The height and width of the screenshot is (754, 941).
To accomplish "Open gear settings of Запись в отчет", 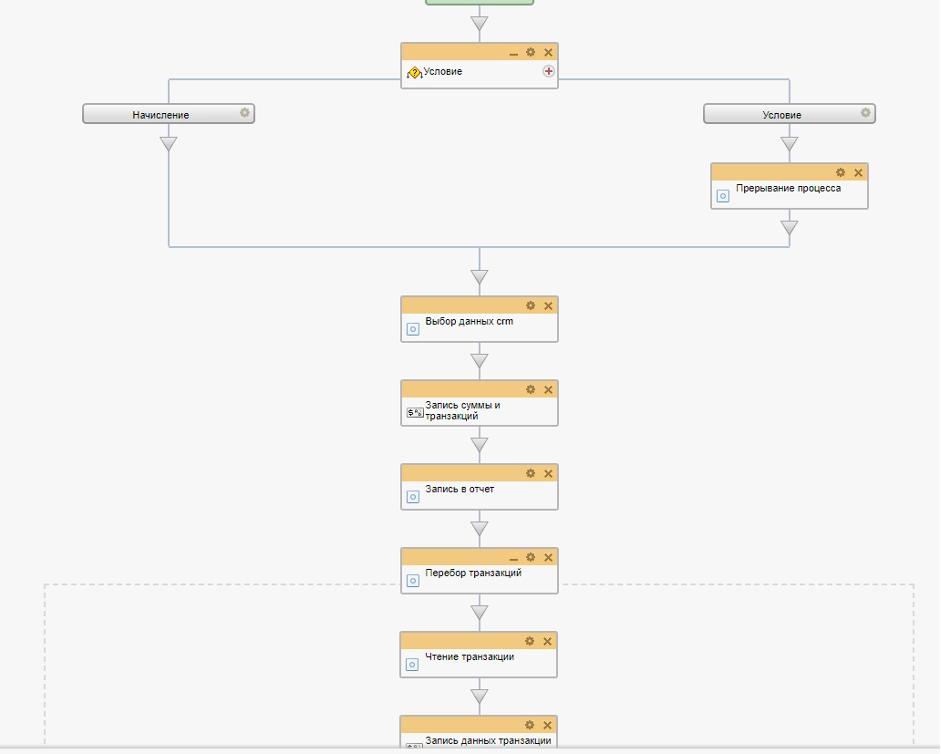I will click(531, 474).
